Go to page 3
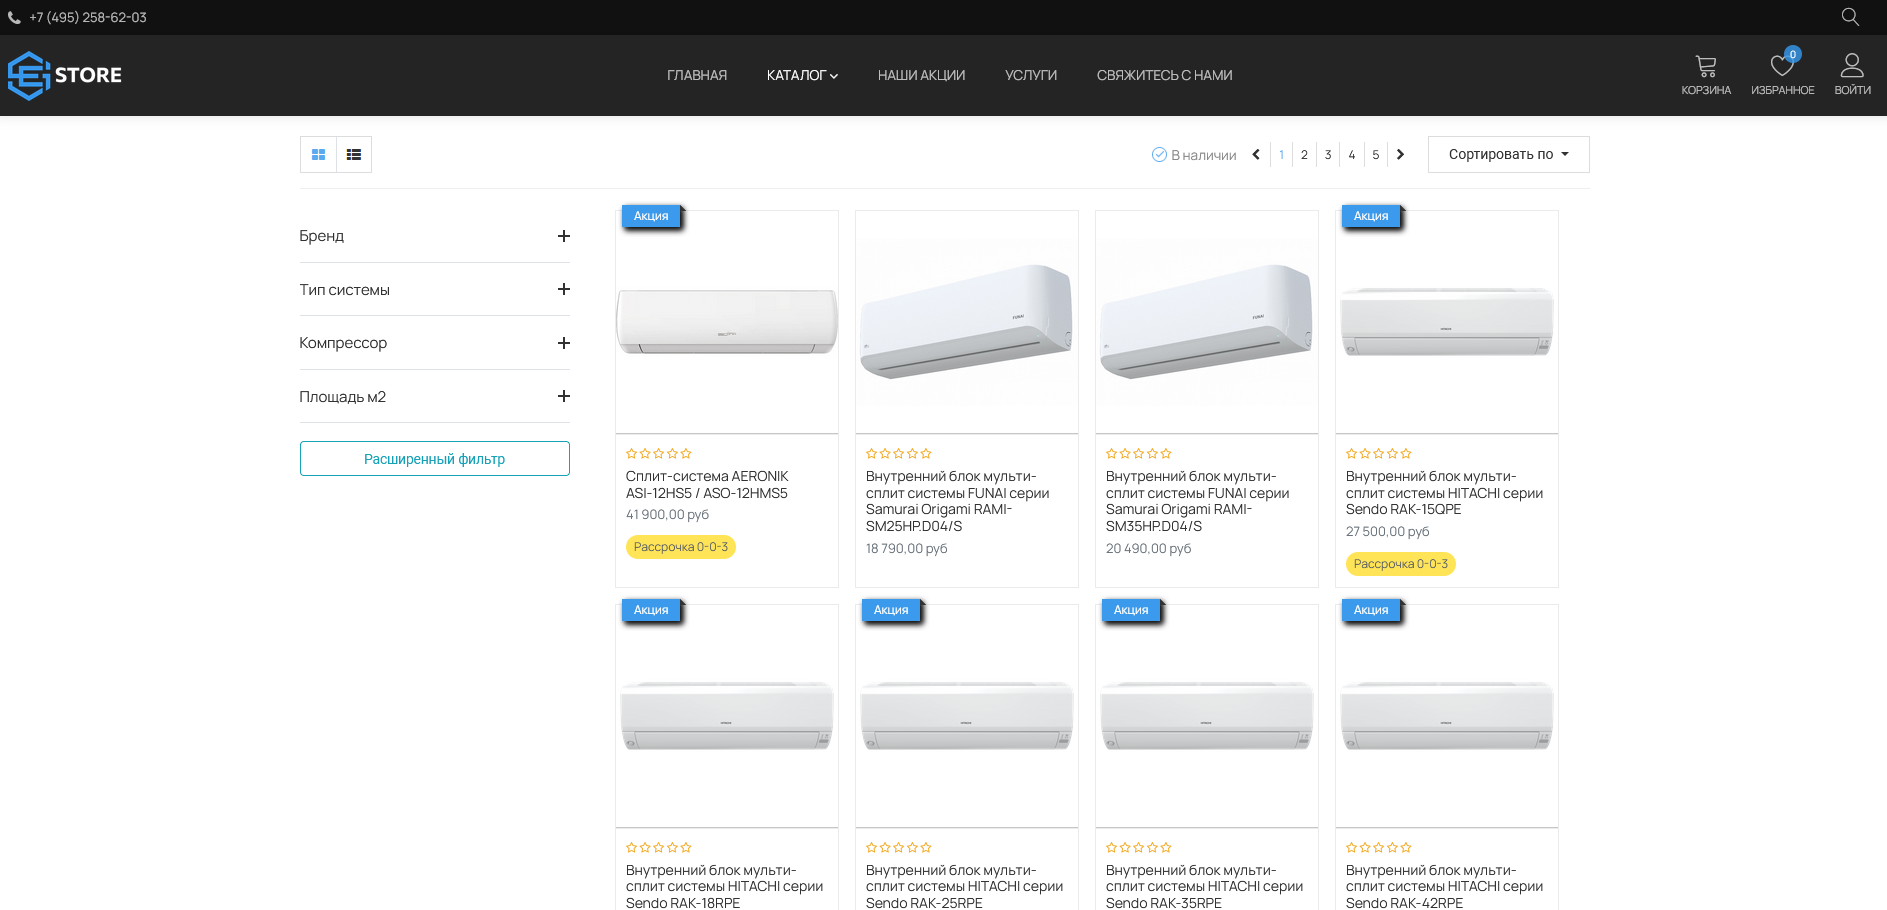Screen dimensions: 1887x910 pyautogui.click(x=1328, y=155)
